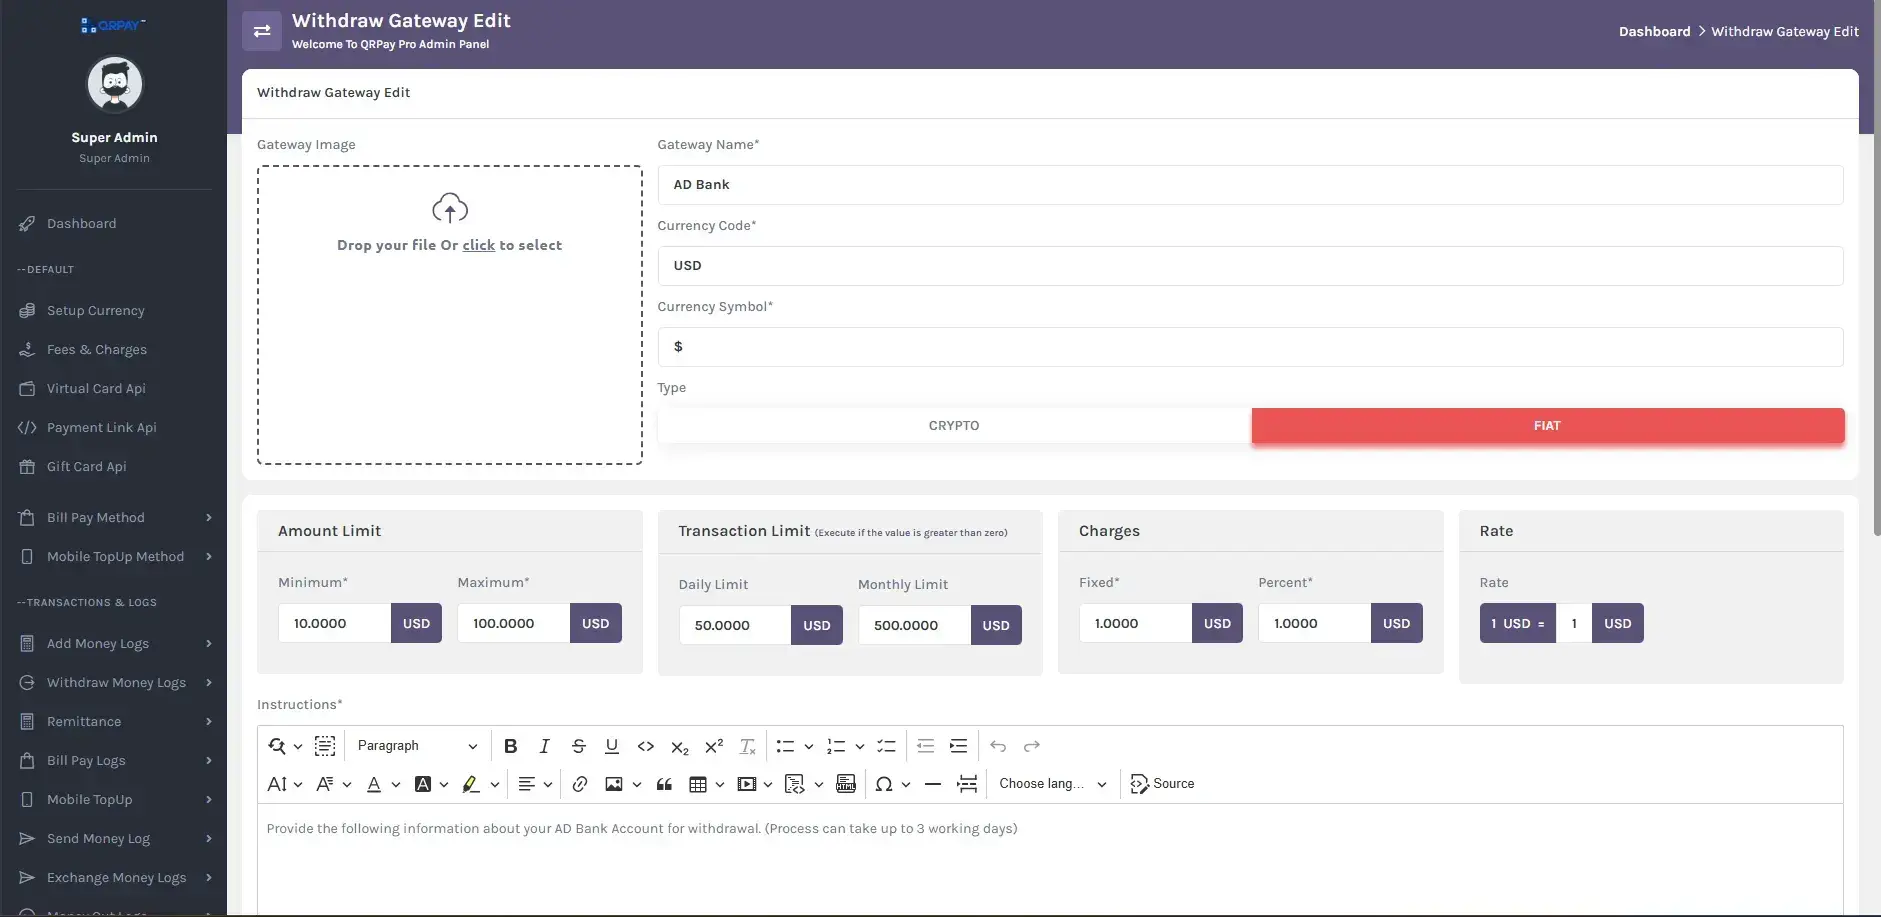Insert a link using the link icon
The height and width of the screenshot is (917, 1881).
pyautogui.click(x=579, y=784)
